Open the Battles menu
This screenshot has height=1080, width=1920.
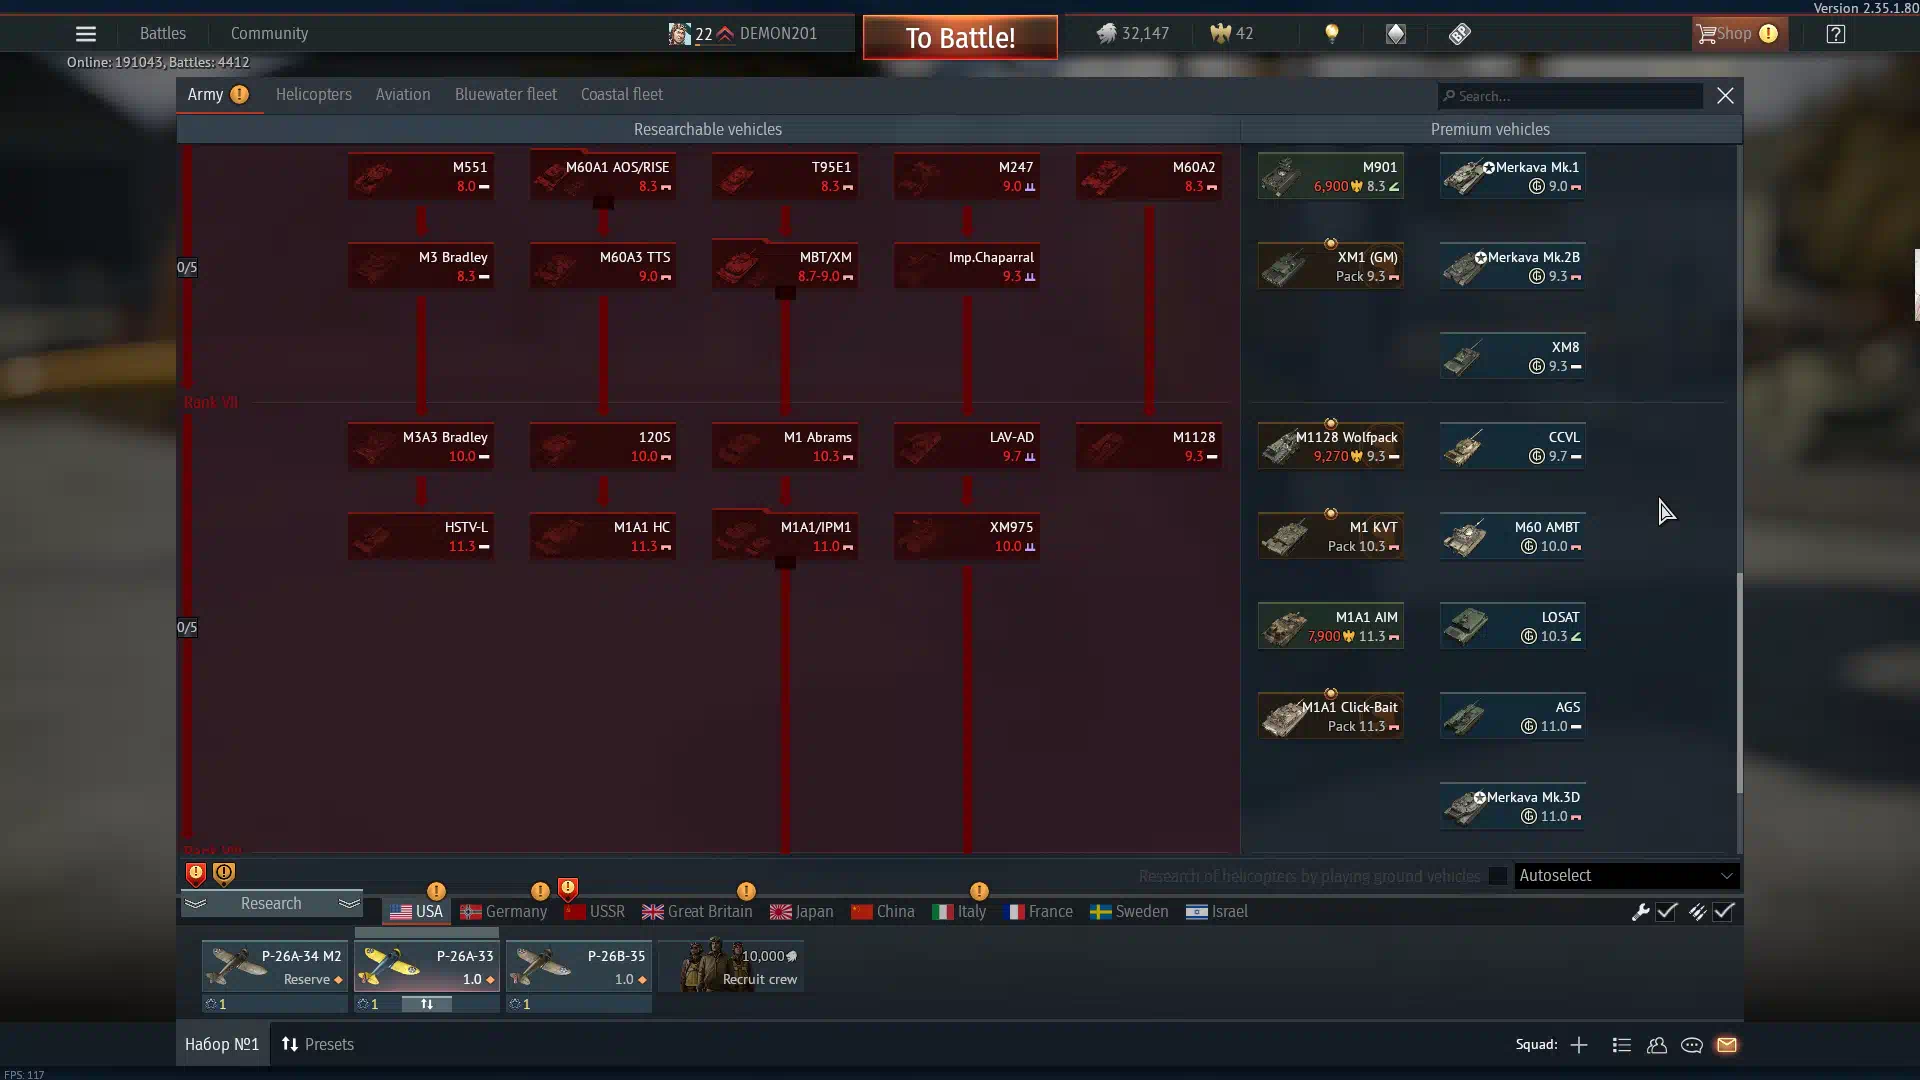click(x=163, y=34)
